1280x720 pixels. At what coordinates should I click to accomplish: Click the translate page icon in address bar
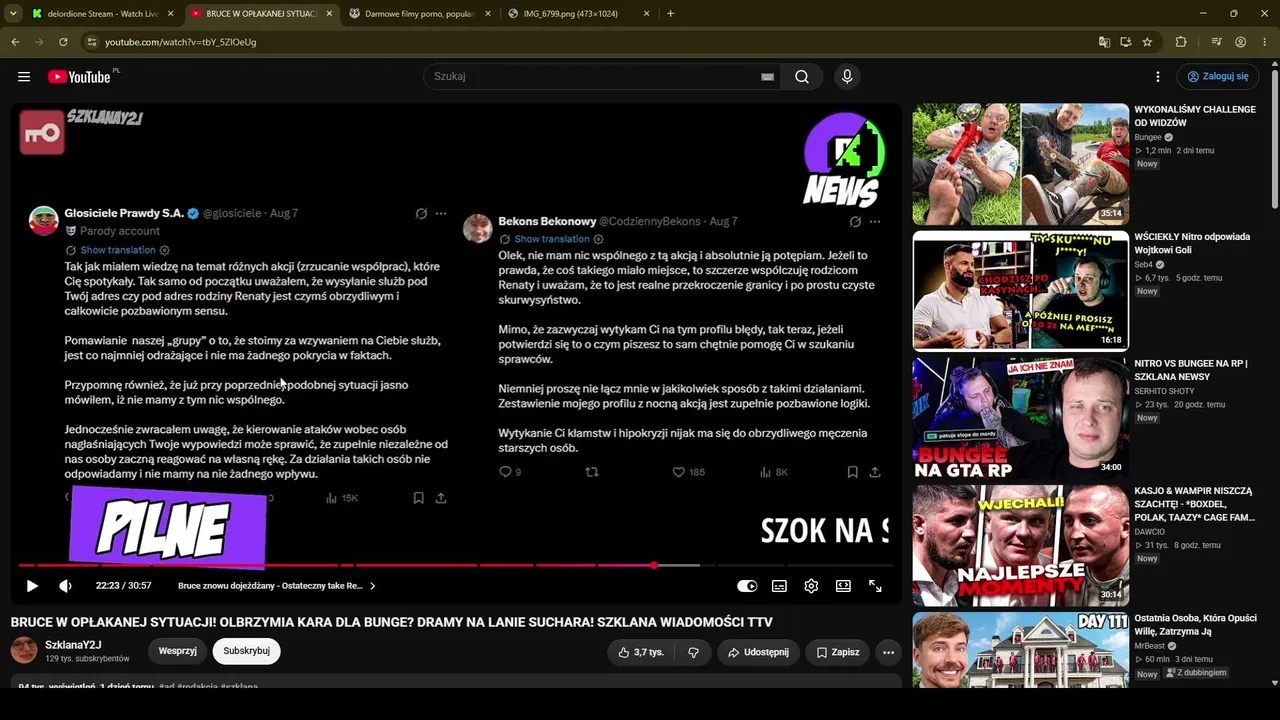pos(1104,42)
